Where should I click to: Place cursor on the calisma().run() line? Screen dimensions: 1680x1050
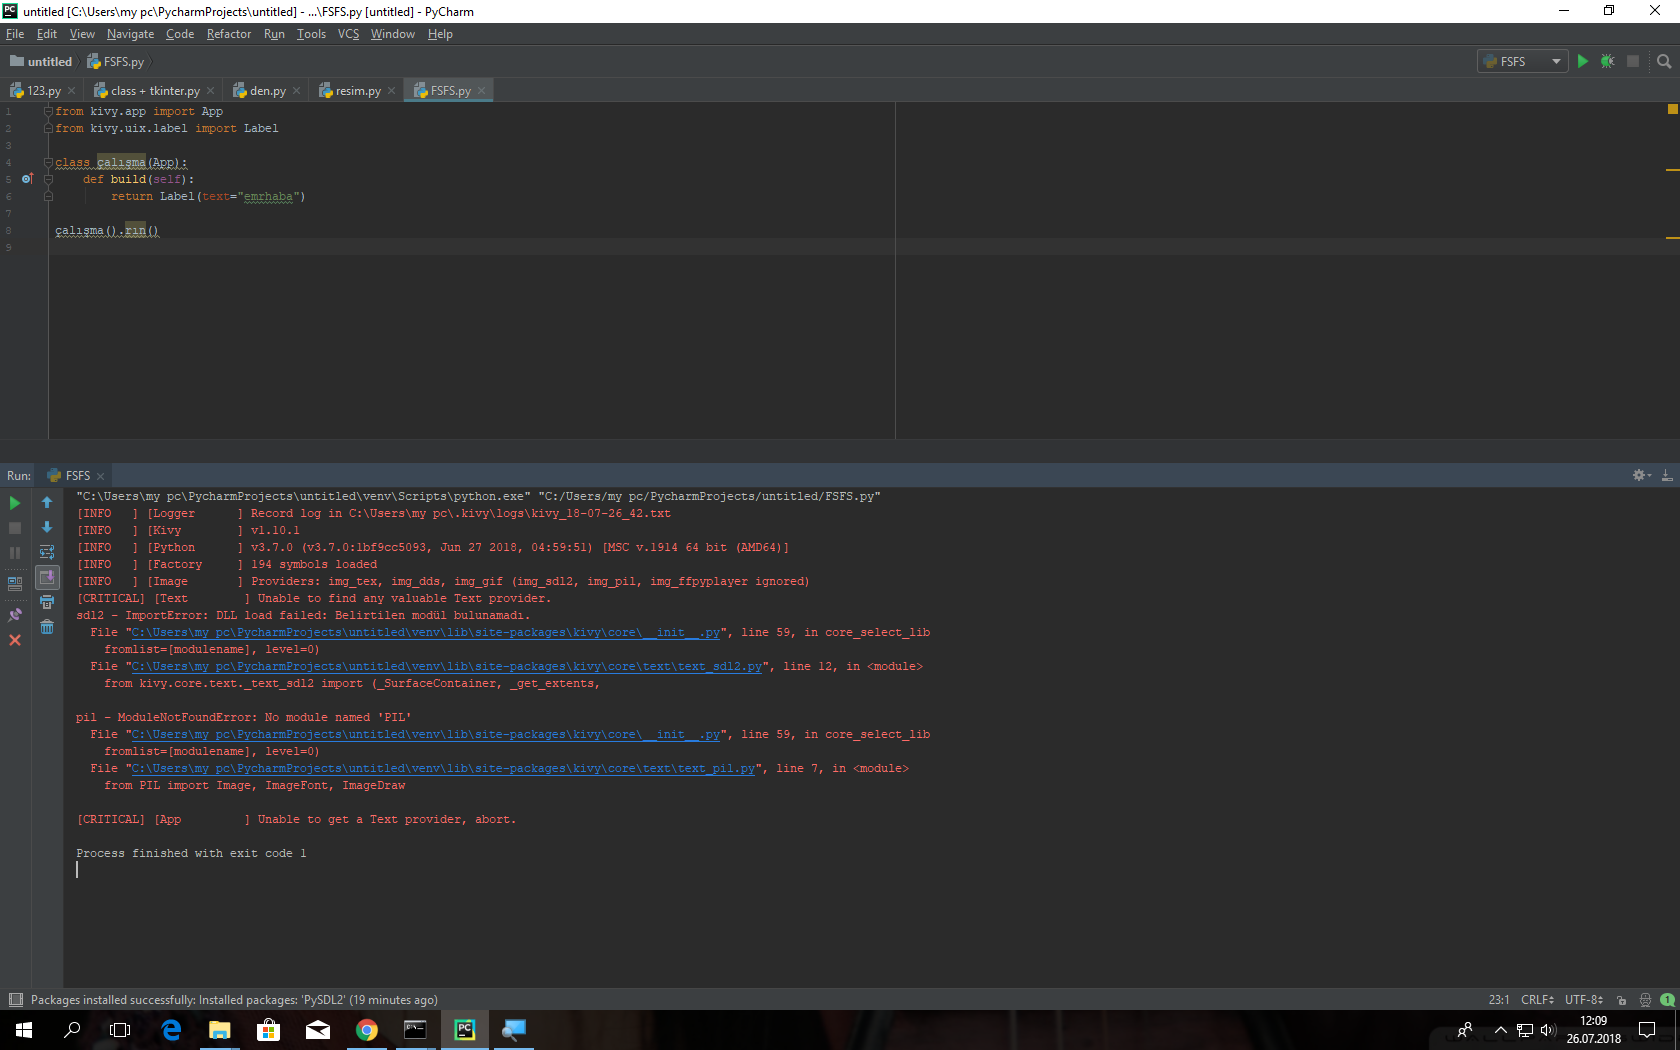107,230
